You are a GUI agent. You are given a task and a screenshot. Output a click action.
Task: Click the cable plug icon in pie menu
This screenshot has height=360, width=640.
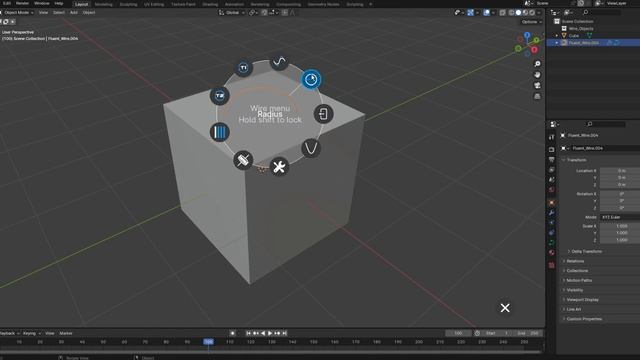pos(243,160)
